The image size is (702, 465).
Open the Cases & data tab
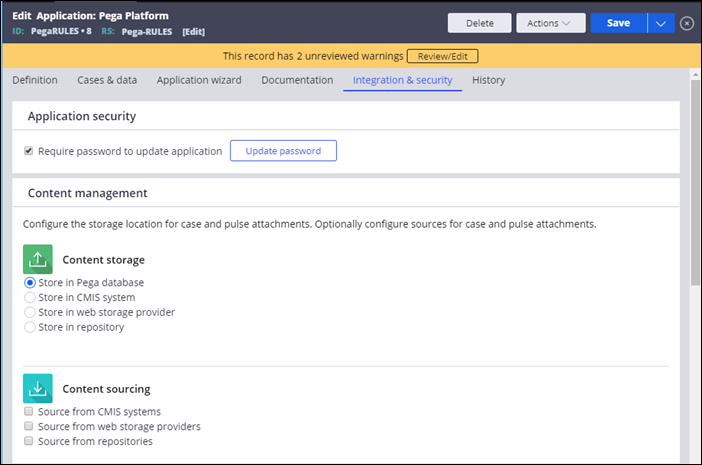(x=107, y=80)
